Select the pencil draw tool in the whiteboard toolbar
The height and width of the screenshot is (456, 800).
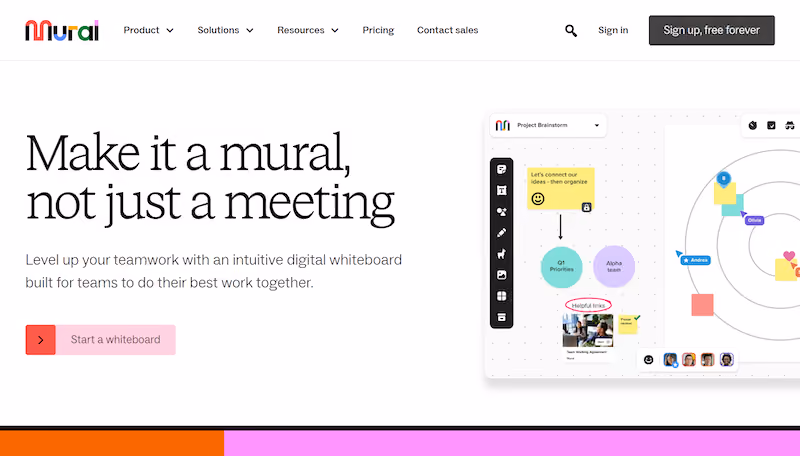pos(502,233)
